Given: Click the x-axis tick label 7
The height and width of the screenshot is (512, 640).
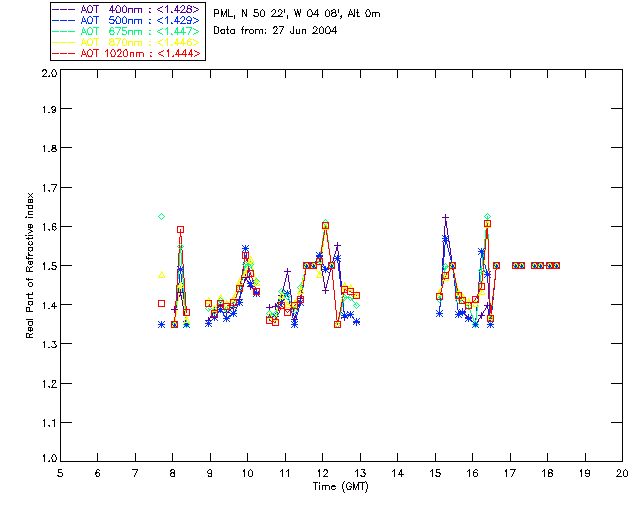Looking at the screenshot, I should (135, 473).
